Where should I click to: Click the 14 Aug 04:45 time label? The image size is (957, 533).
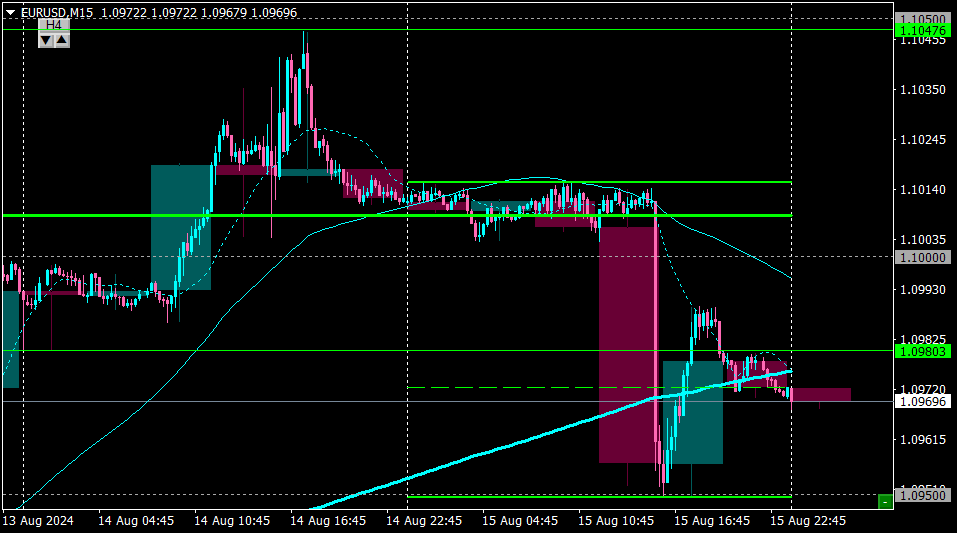tap(135, 521)
